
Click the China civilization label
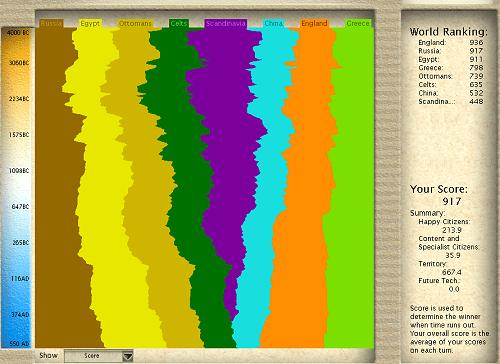pyautogui.click(x=273, y=23)
